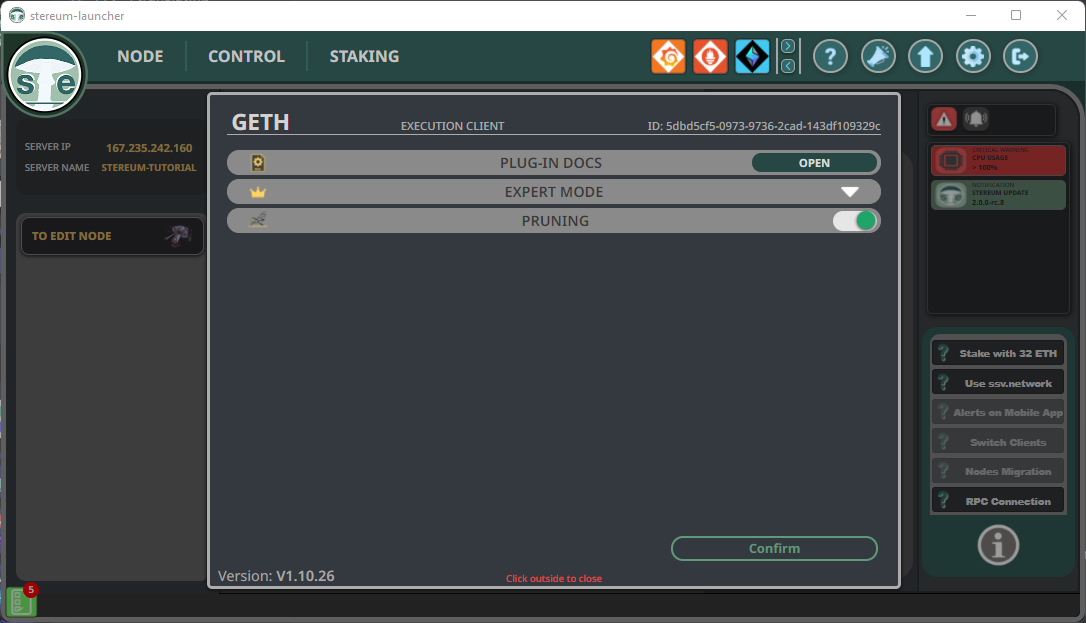Click the round info icon

[998, 545]
